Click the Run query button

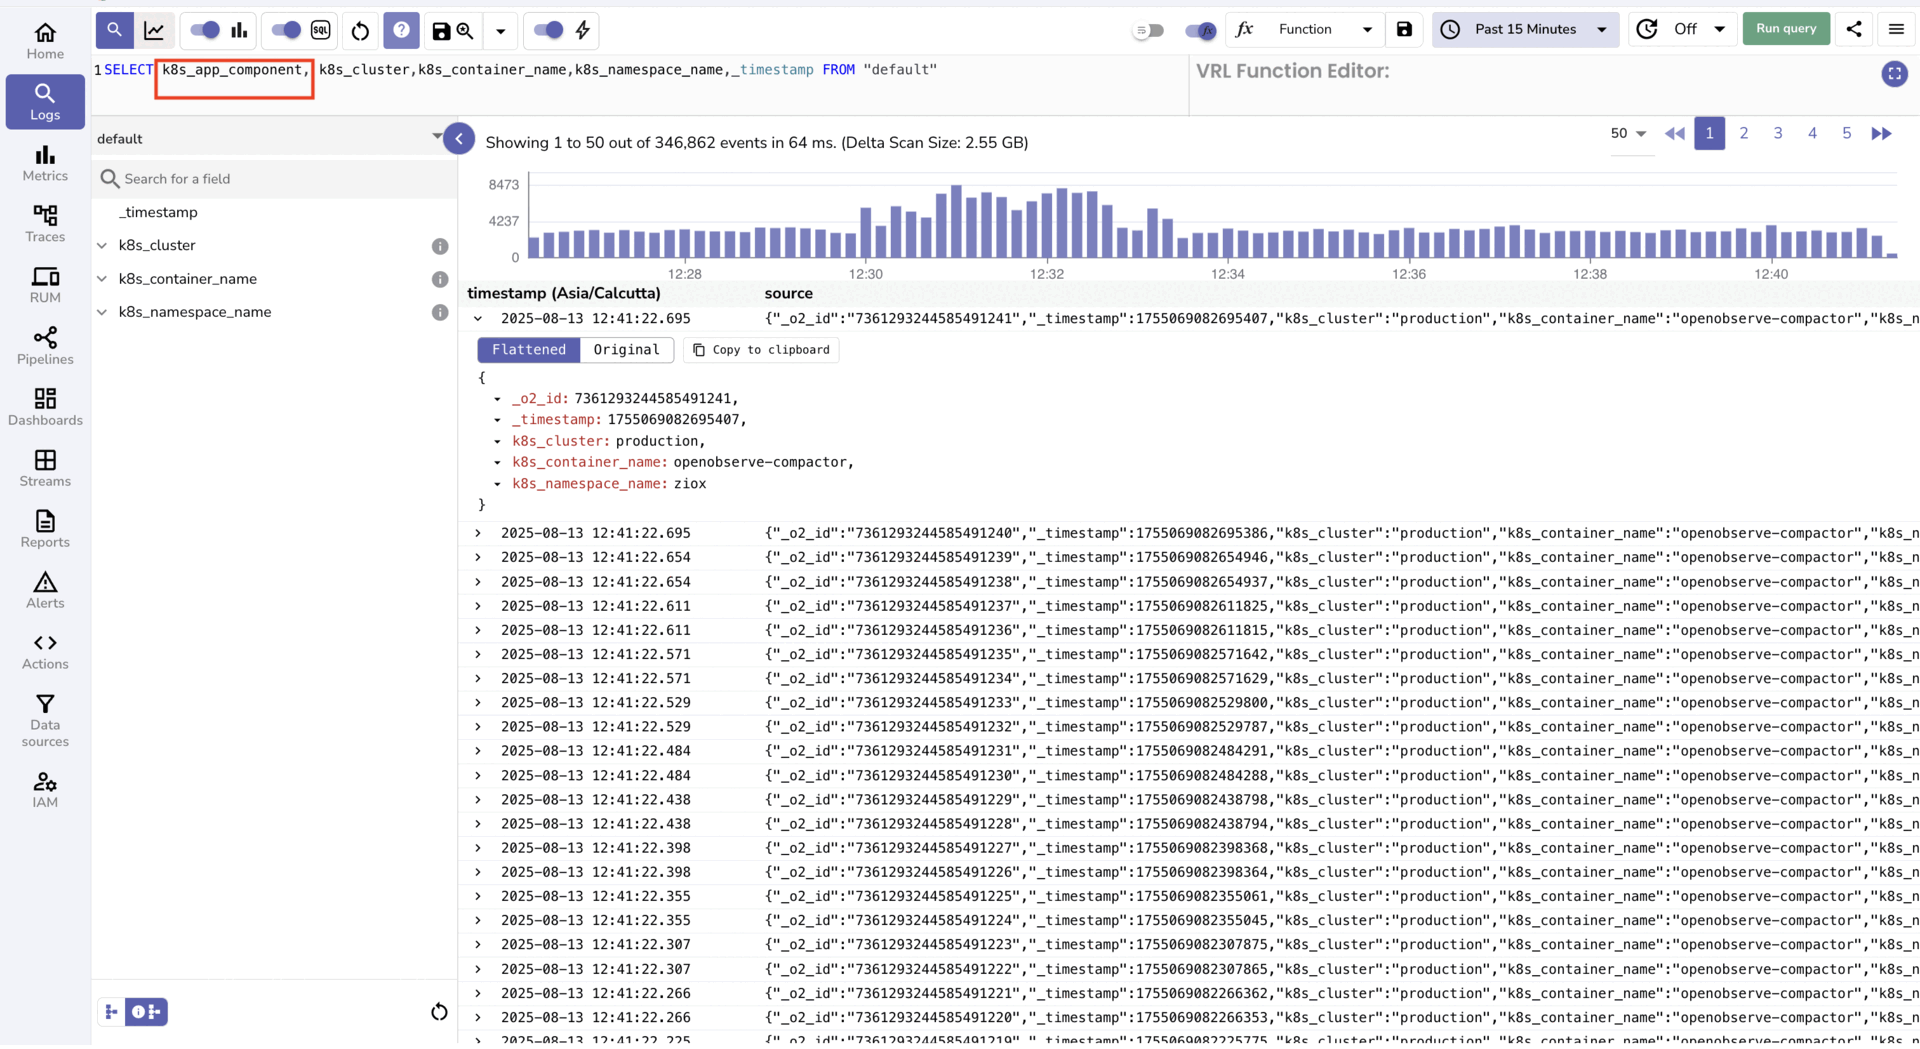[1786, 29]
